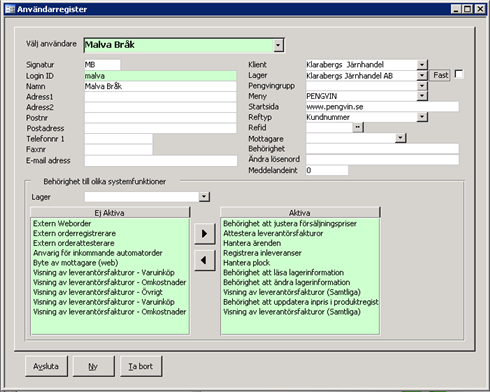
Task: Click the Ändra lösenord field
Action: [382, 159]
